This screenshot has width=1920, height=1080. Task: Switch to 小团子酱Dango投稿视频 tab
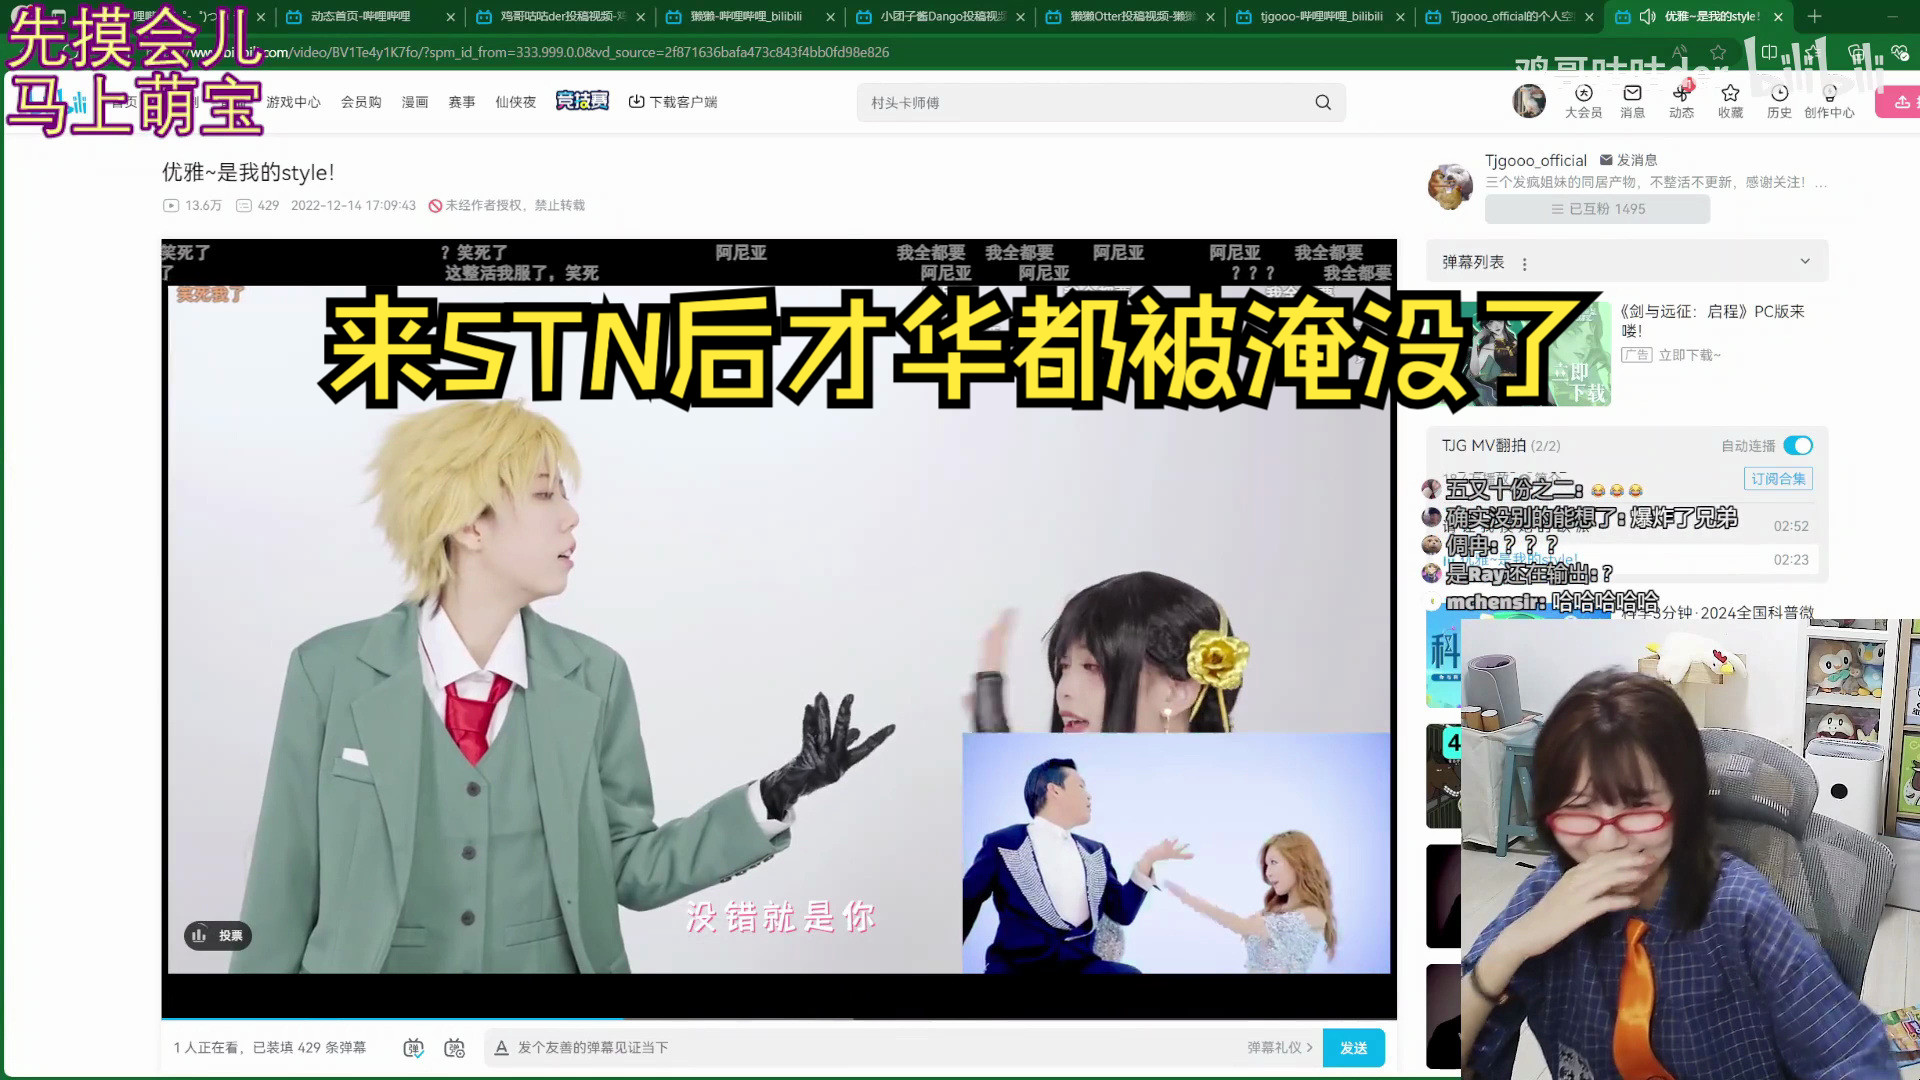[942, 17]
